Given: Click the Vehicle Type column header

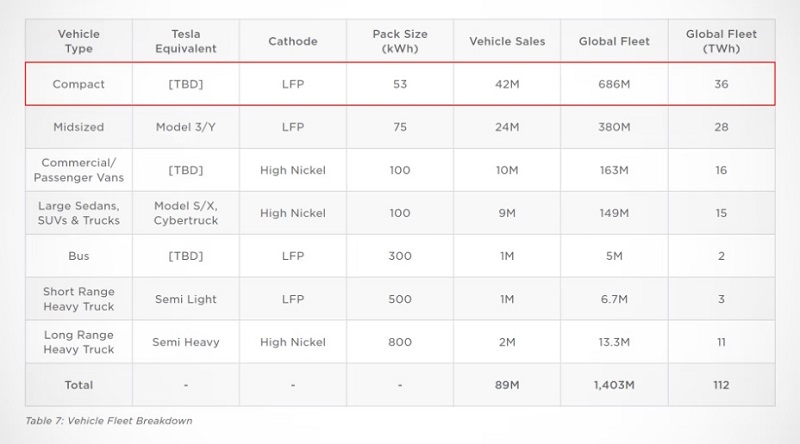Looking at the screenshot, I should point(79,41).
